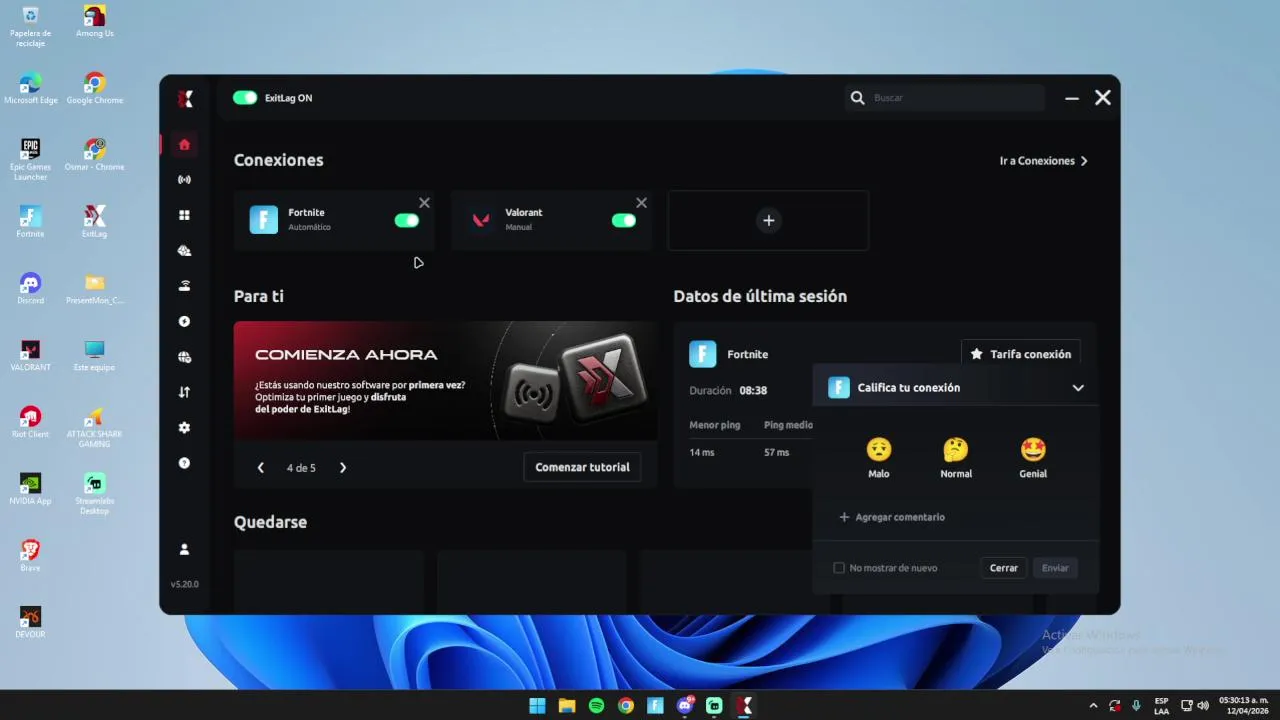Remove the Valorant connection with its X
The height and width of the screenshot is (720, 1280).
coord(641,203)
